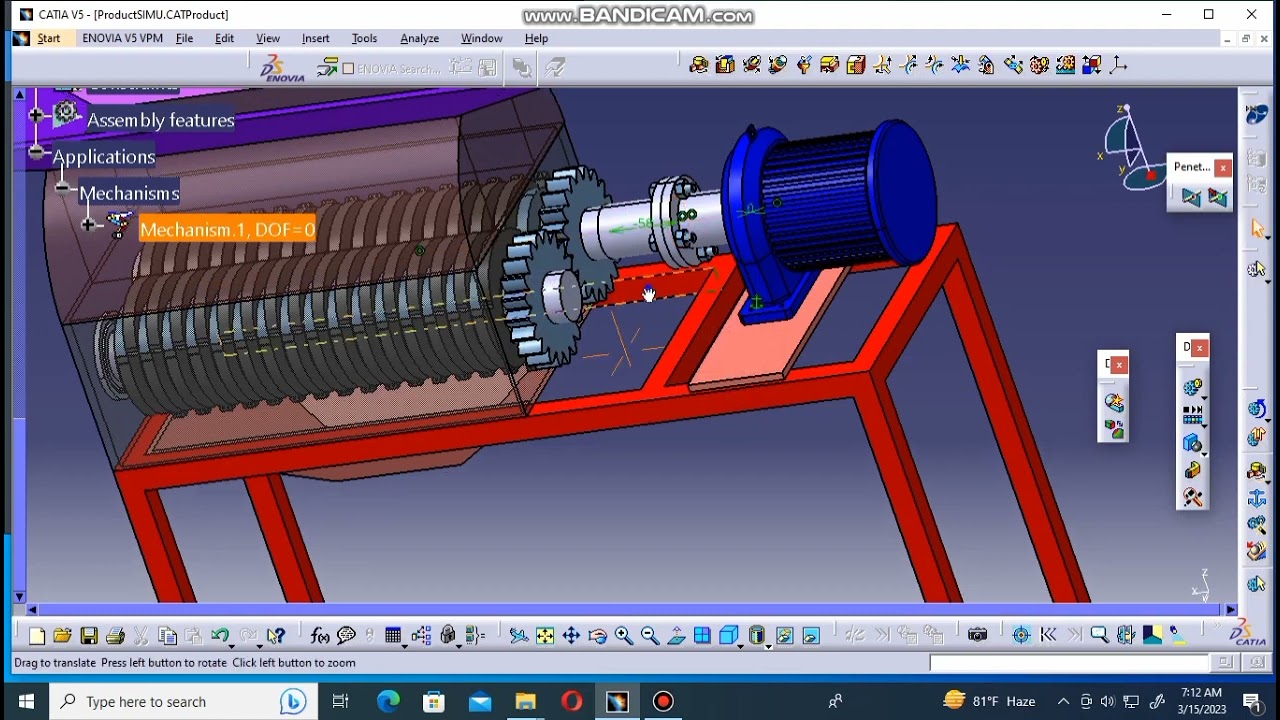Screen dimensions: 1280x720
Task: Open the ENOVIA V5 VPM menu
Action: point(122,39)
